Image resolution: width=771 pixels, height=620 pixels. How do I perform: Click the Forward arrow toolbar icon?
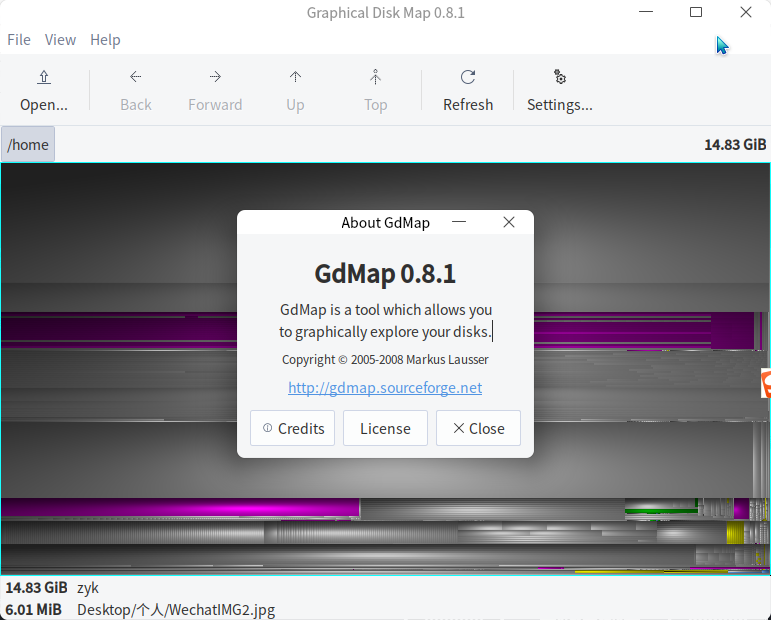tap(215, 77)
